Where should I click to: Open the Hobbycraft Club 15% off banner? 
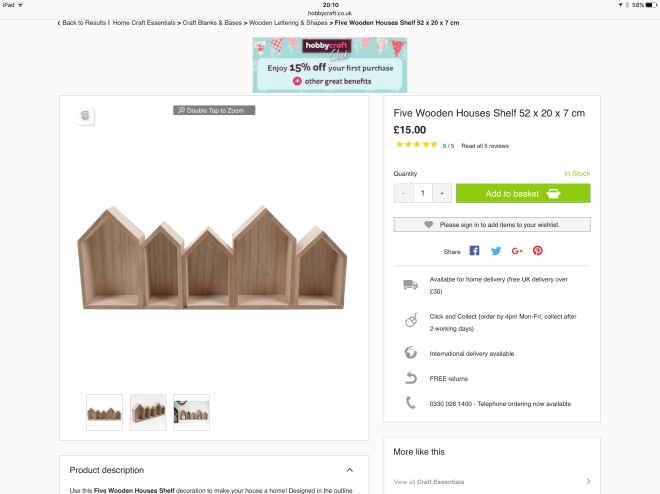pyautogui.click(x=330, y=65)
